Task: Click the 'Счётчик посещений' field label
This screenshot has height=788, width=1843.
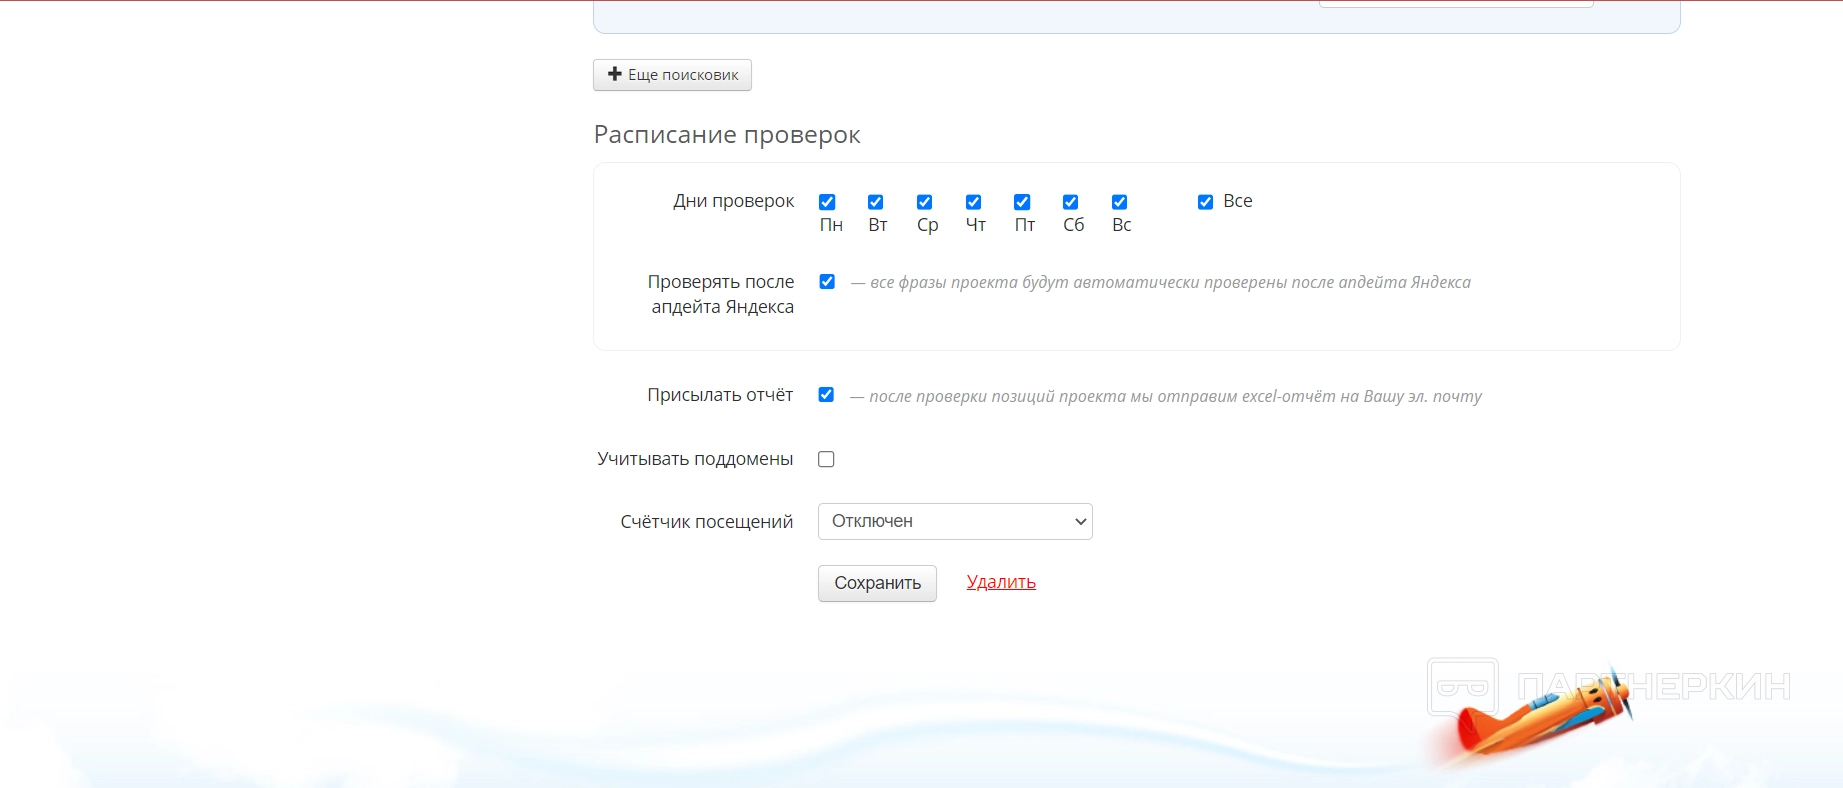Action: [x=706, y=522]
